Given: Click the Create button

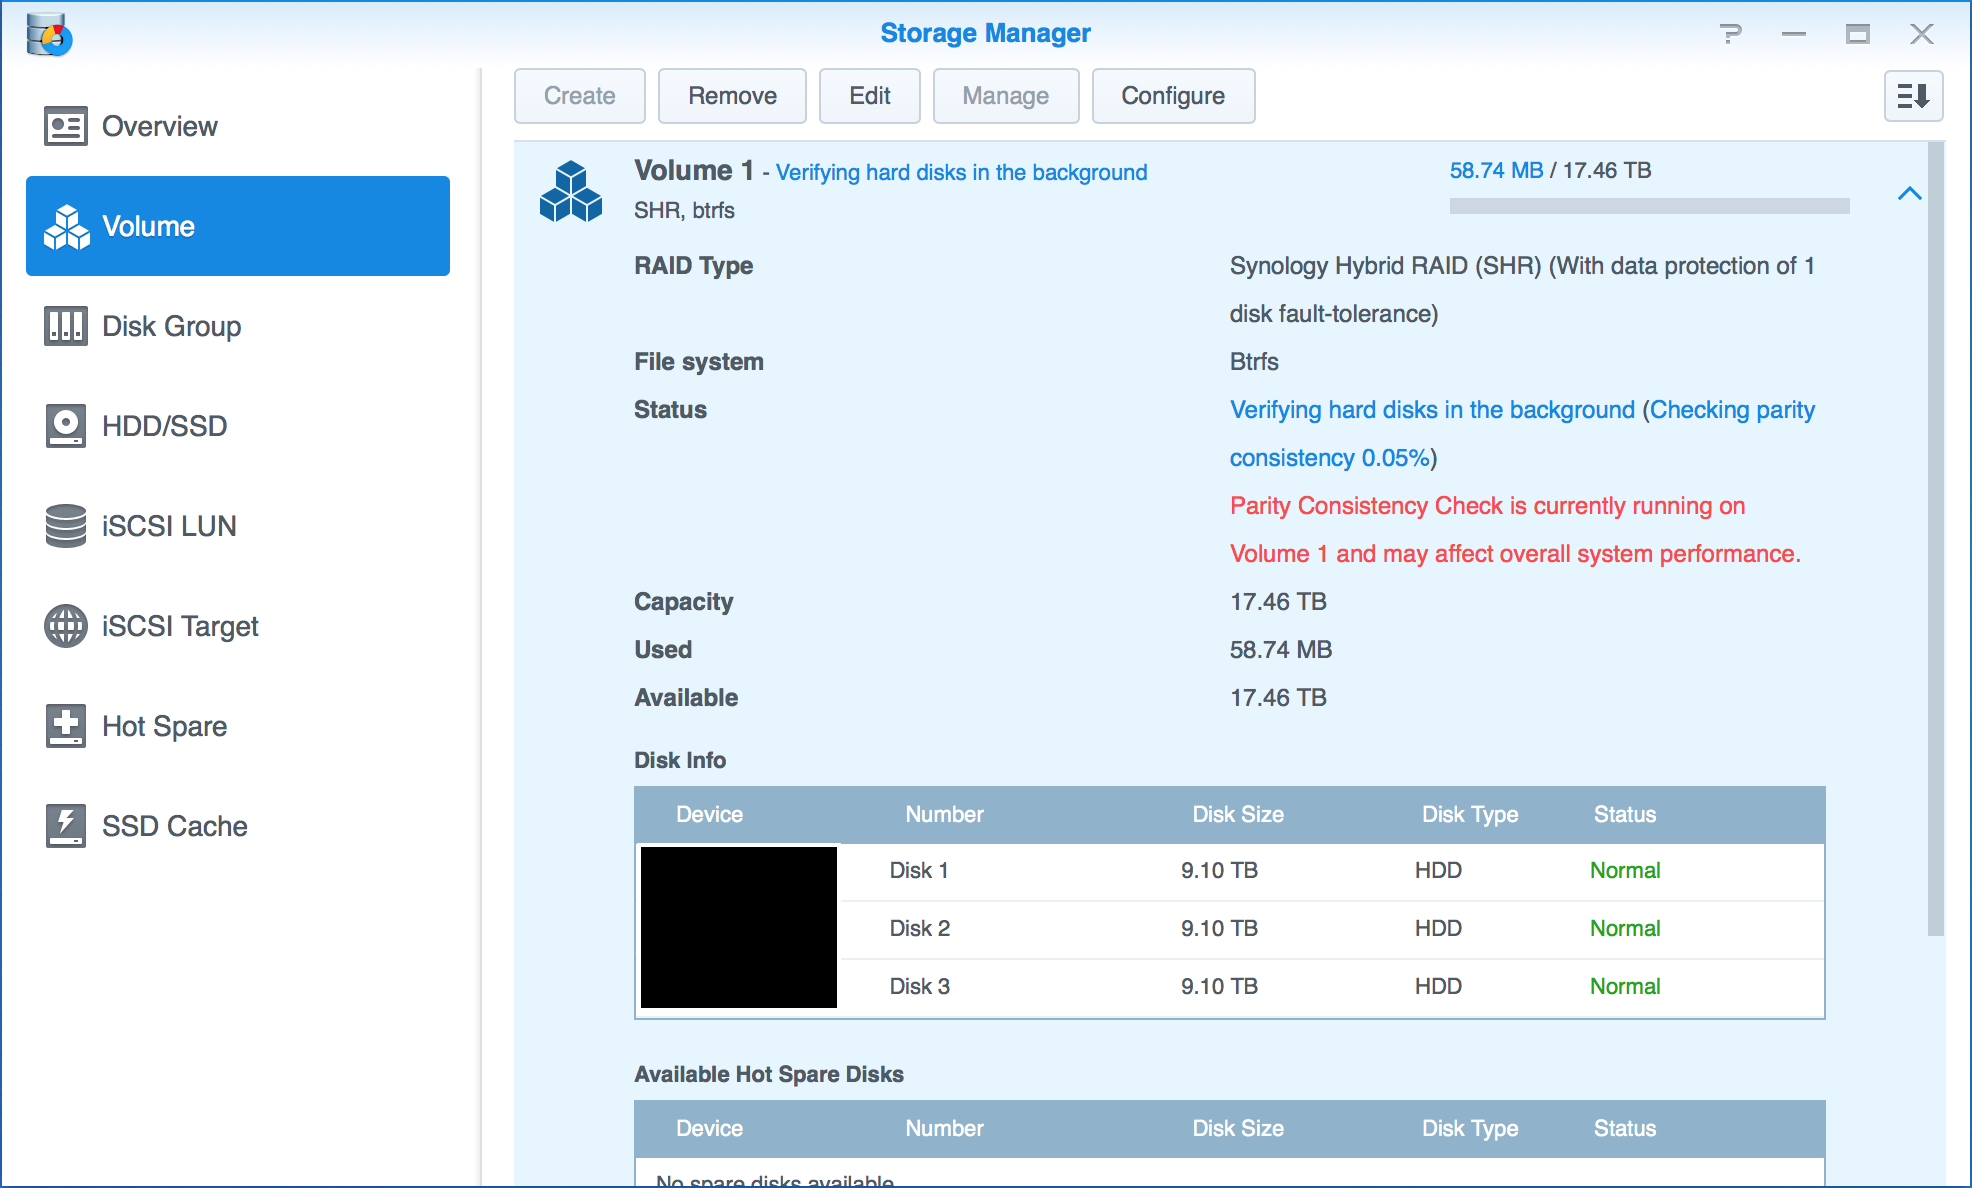Looking at the screenshot, I should (580, 96).
